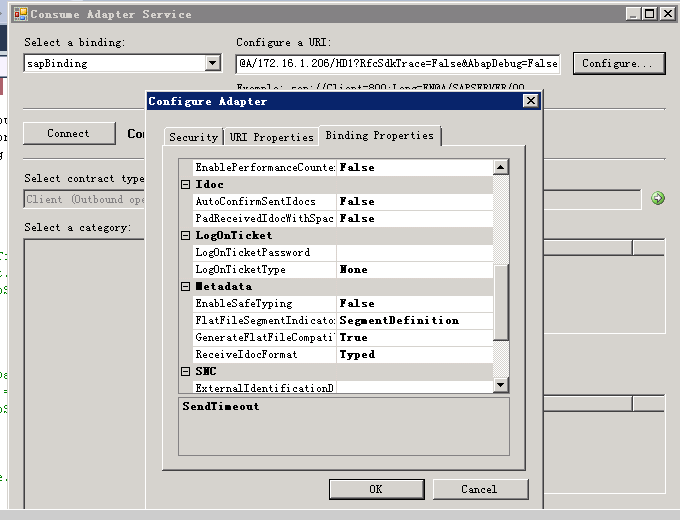The height and width of the screenshot is (520, 680).
Task: Click the green arrow icon beside contract type
Action: pos(657,198)
